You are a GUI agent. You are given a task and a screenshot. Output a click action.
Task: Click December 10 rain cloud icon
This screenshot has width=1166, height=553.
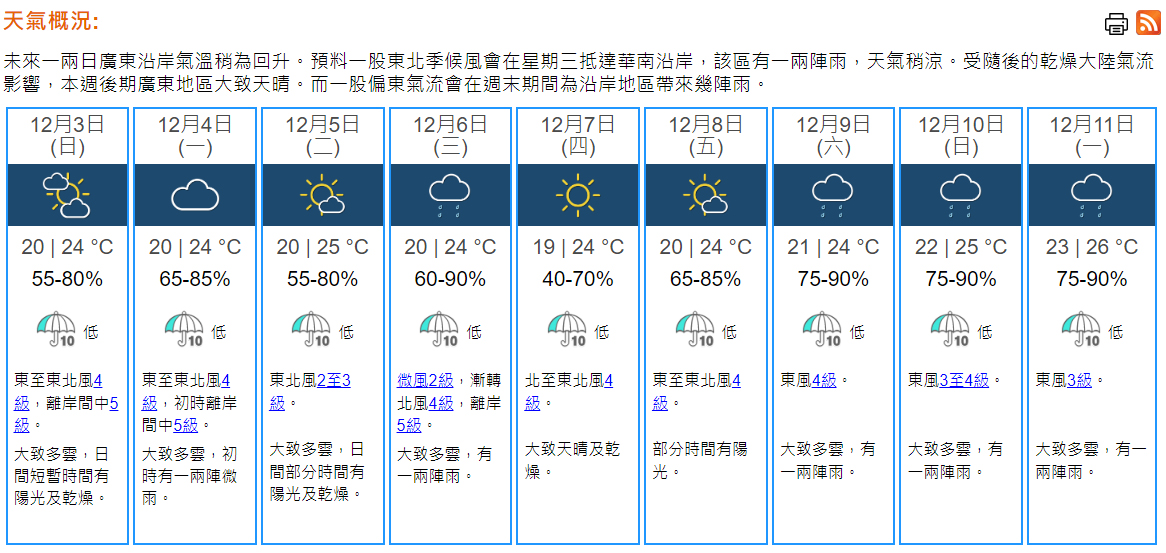(x=960, y=194)
